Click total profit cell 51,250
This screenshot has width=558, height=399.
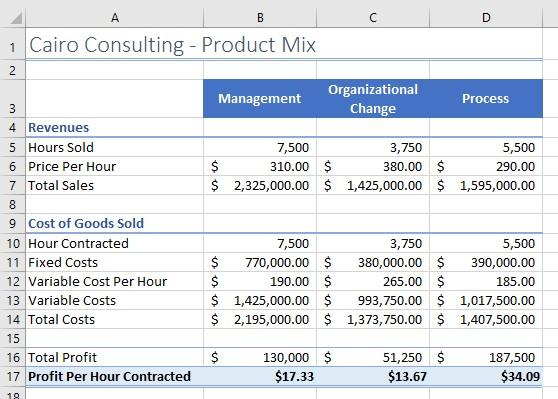[373, 357]
